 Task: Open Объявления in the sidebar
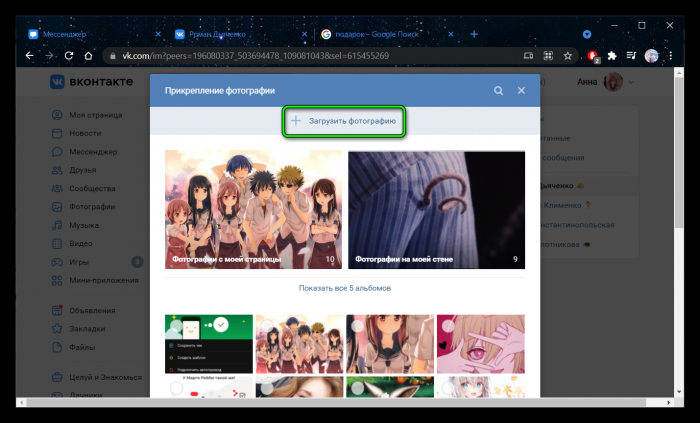(83, 311)
